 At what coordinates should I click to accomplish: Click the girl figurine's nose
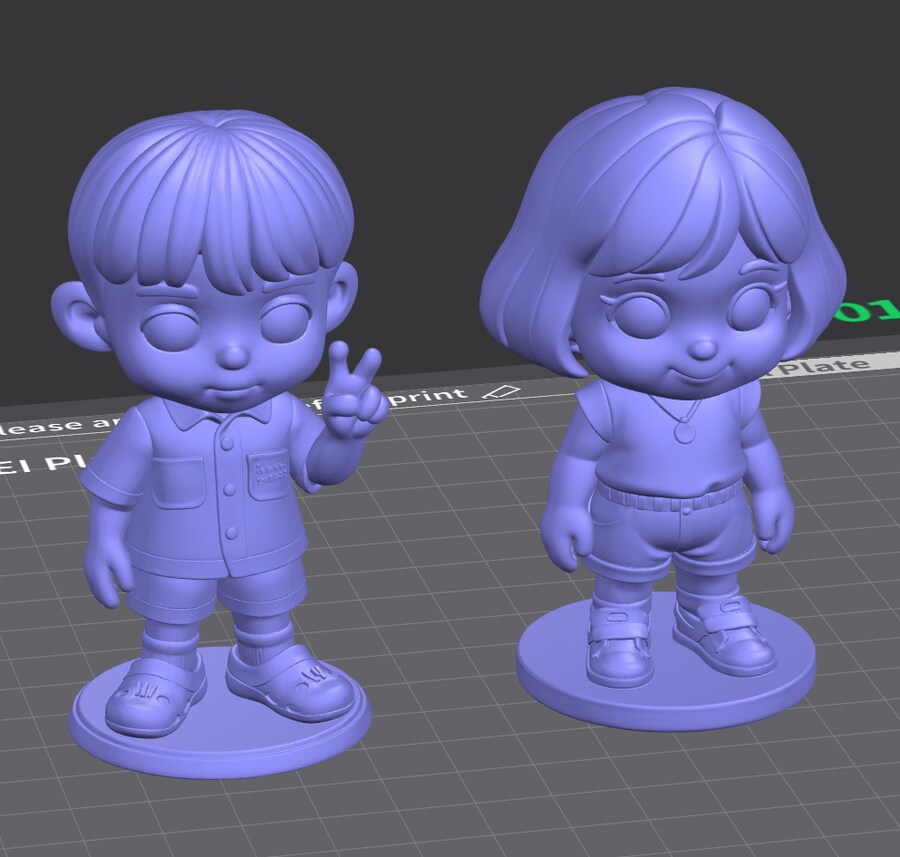(704, 347)
